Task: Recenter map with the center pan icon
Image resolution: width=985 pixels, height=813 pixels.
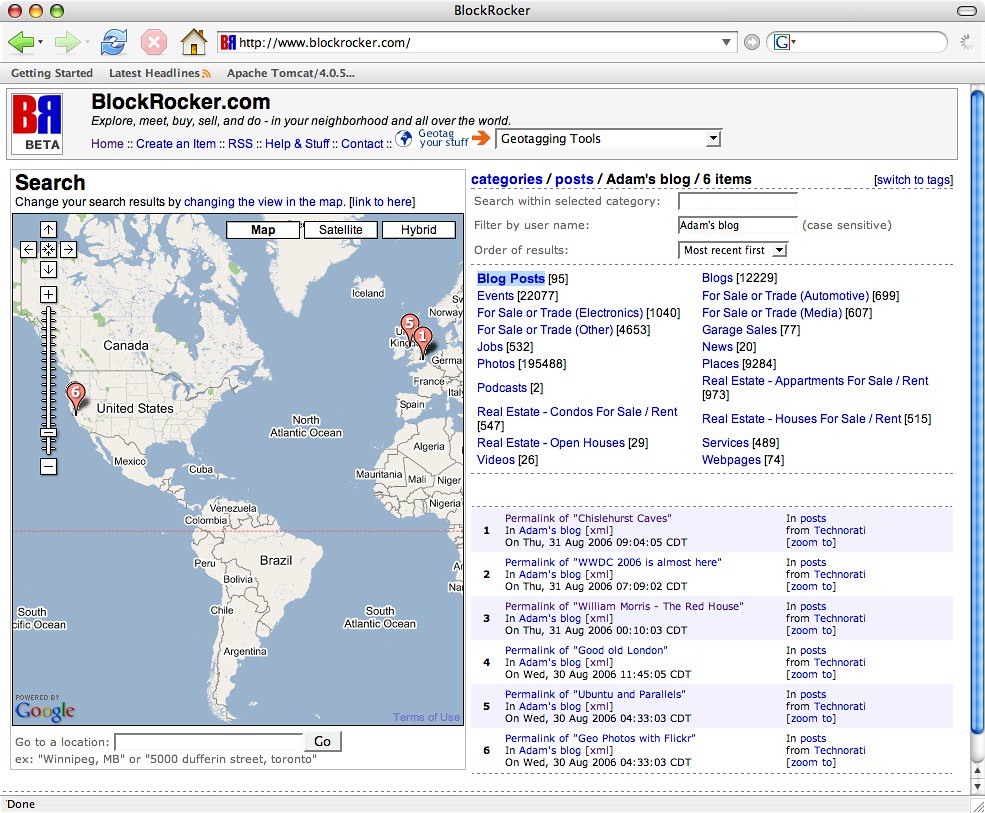Action: pos(48,249)
